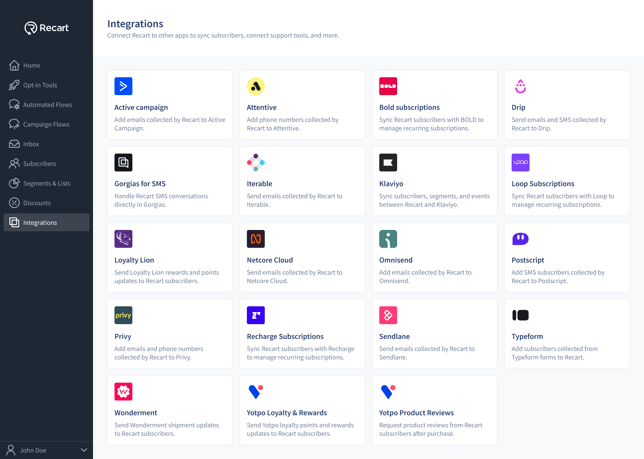Image resolution: width=644 pixels, height=459 pixels.
Task: Click the Discounts percent icon
Action: pyautogui.click(x=14, y=203)
